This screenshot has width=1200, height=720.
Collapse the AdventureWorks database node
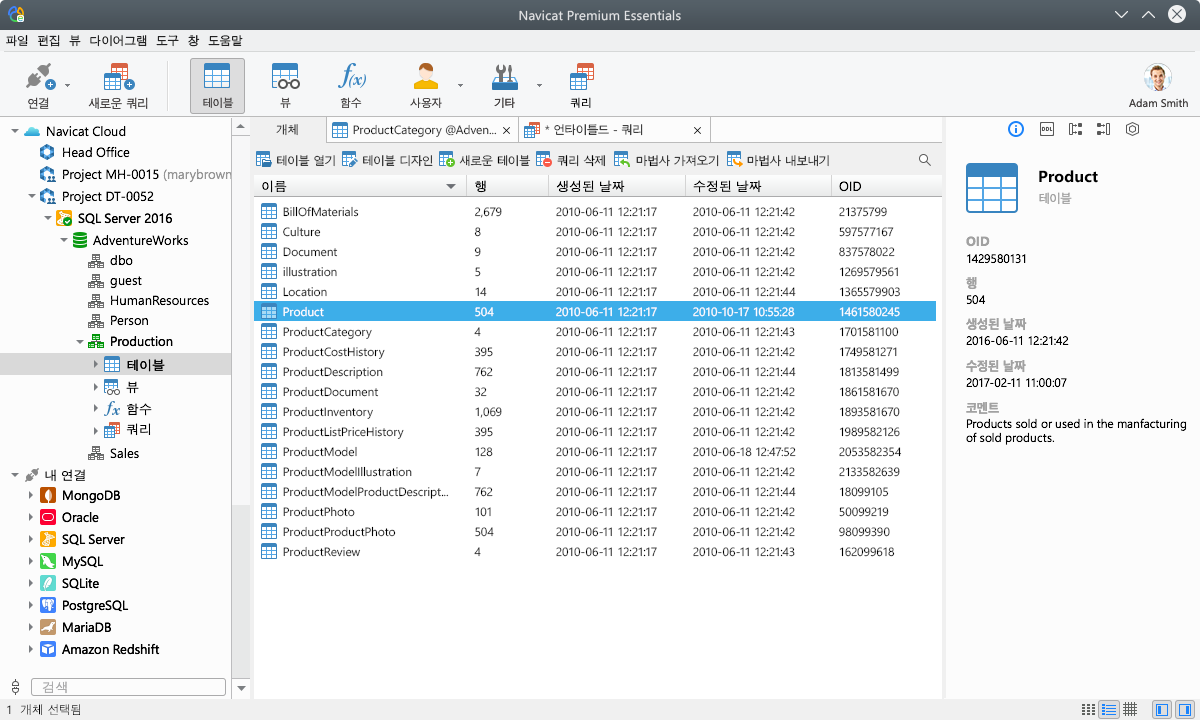click(63, 240)
